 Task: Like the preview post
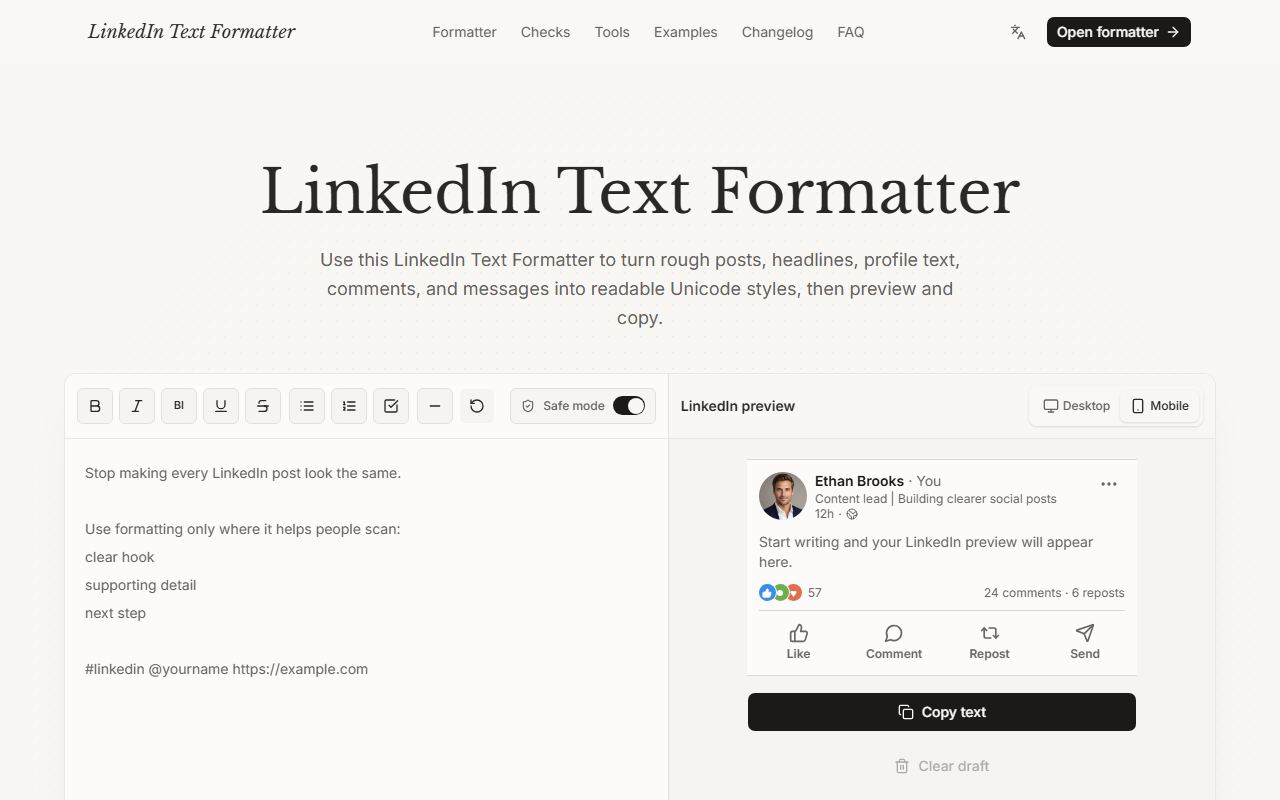coord(798,642)
